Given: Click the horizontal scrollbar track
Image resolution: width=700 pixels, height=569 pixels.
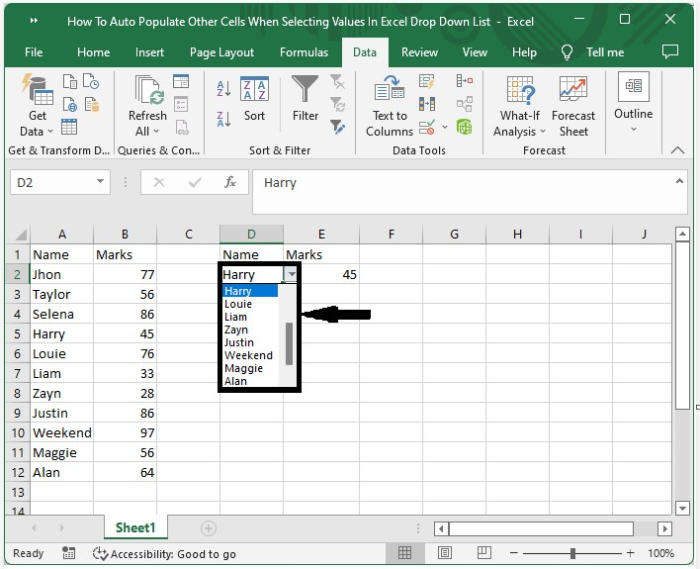Looking at the screenshot, I should click(645, 528).
